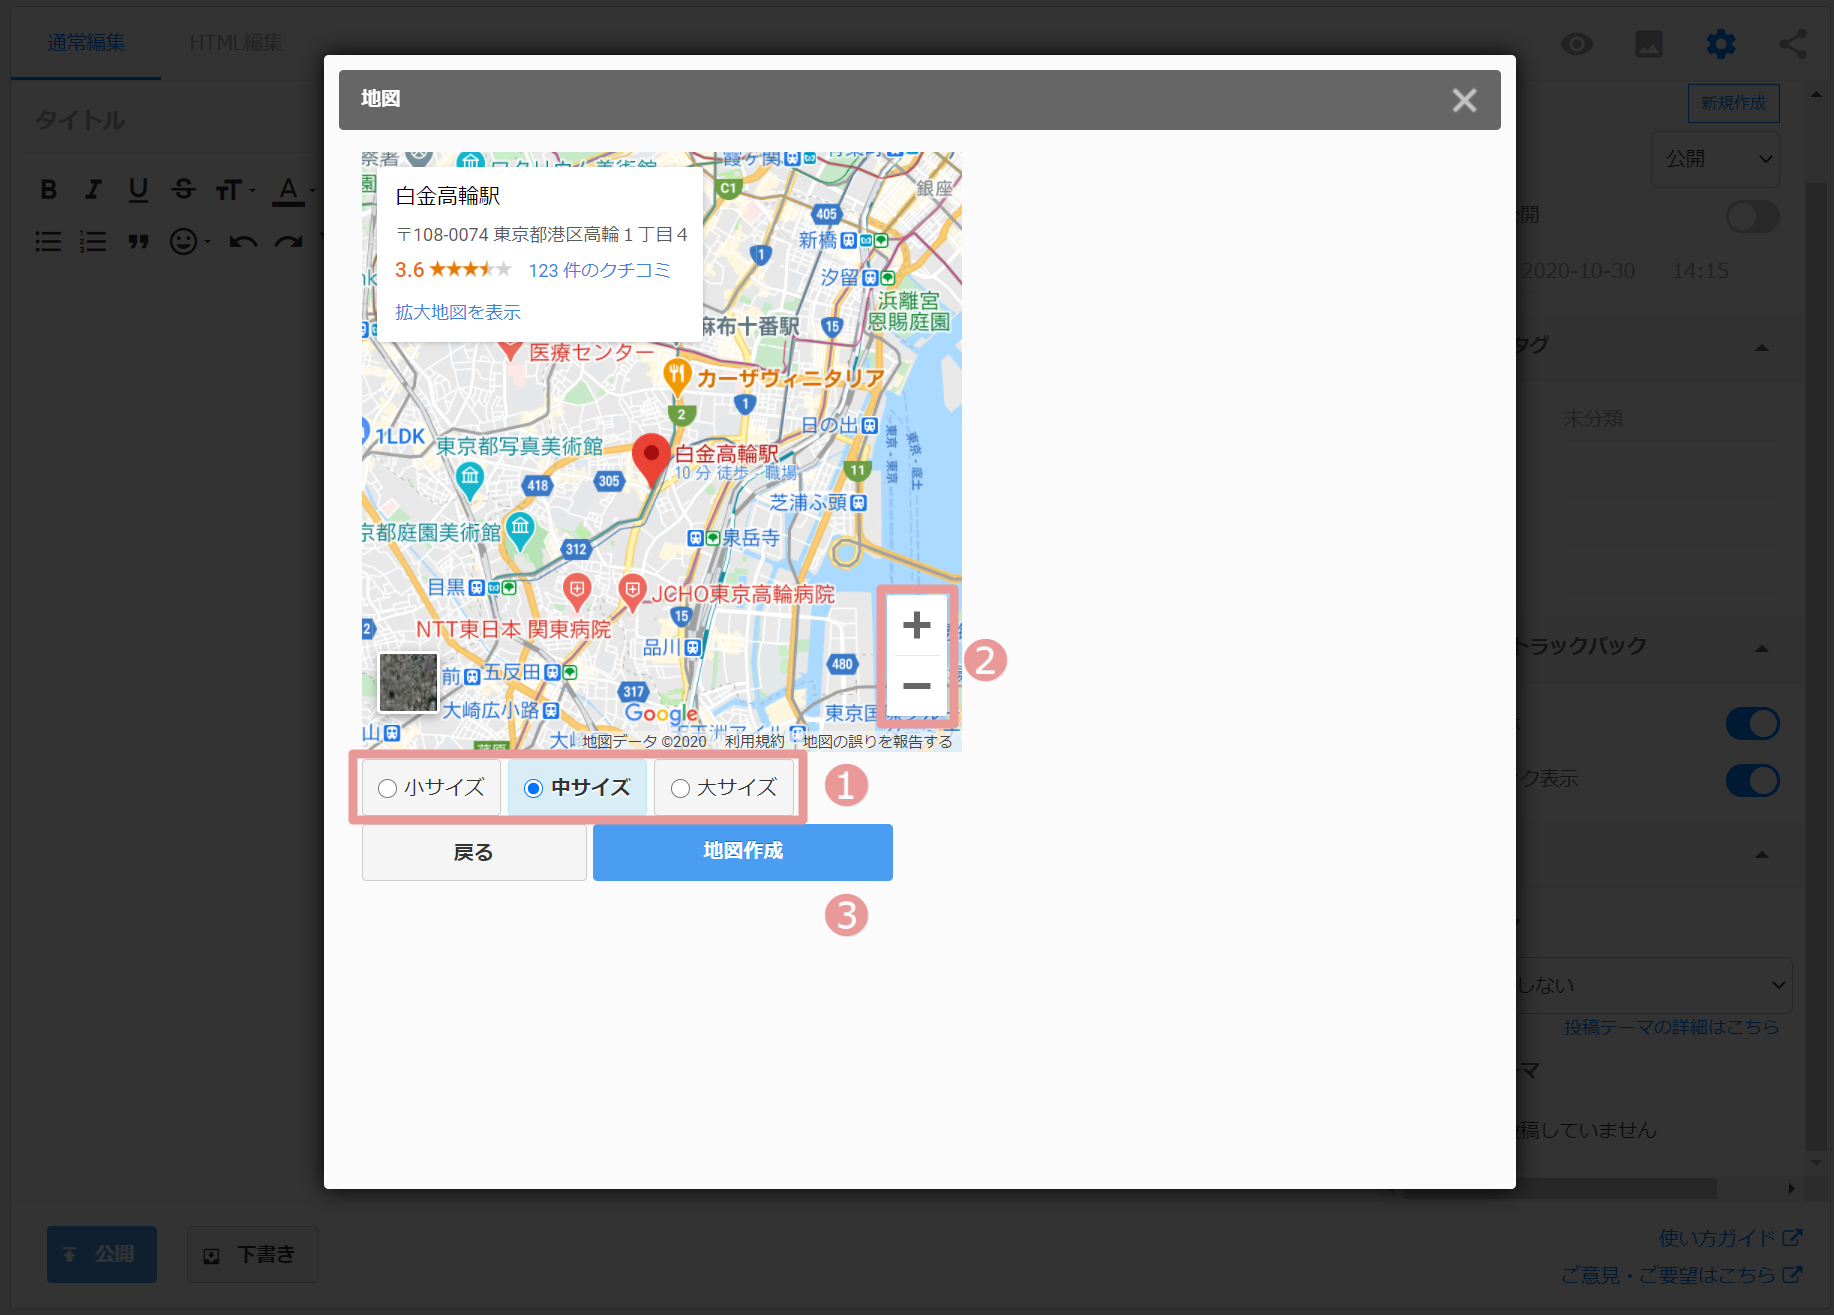
Task: Toggle bold formatting
Action: point(48,189)
